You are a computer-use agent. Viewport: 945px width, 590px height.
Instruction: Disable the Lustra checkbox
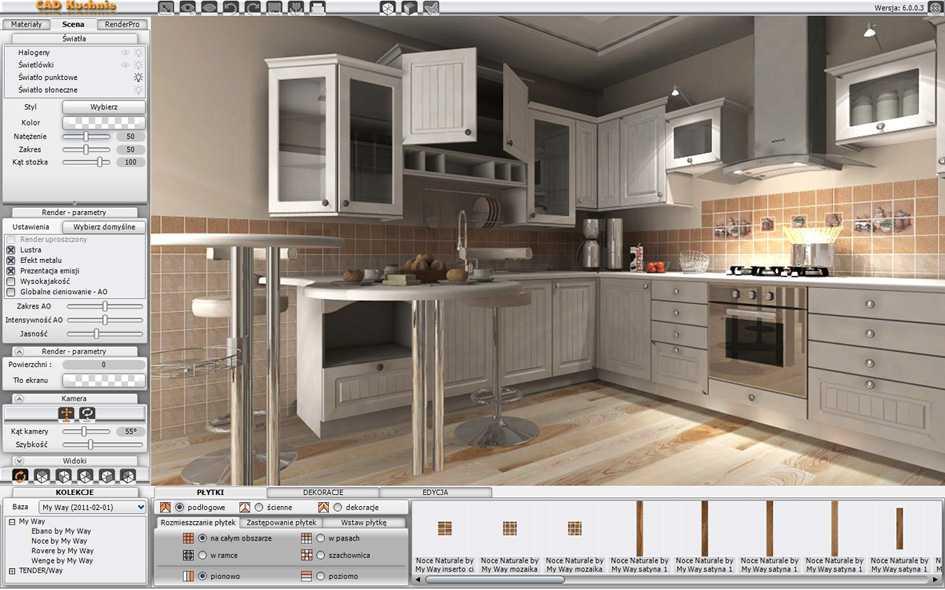[x=11, y=249]
